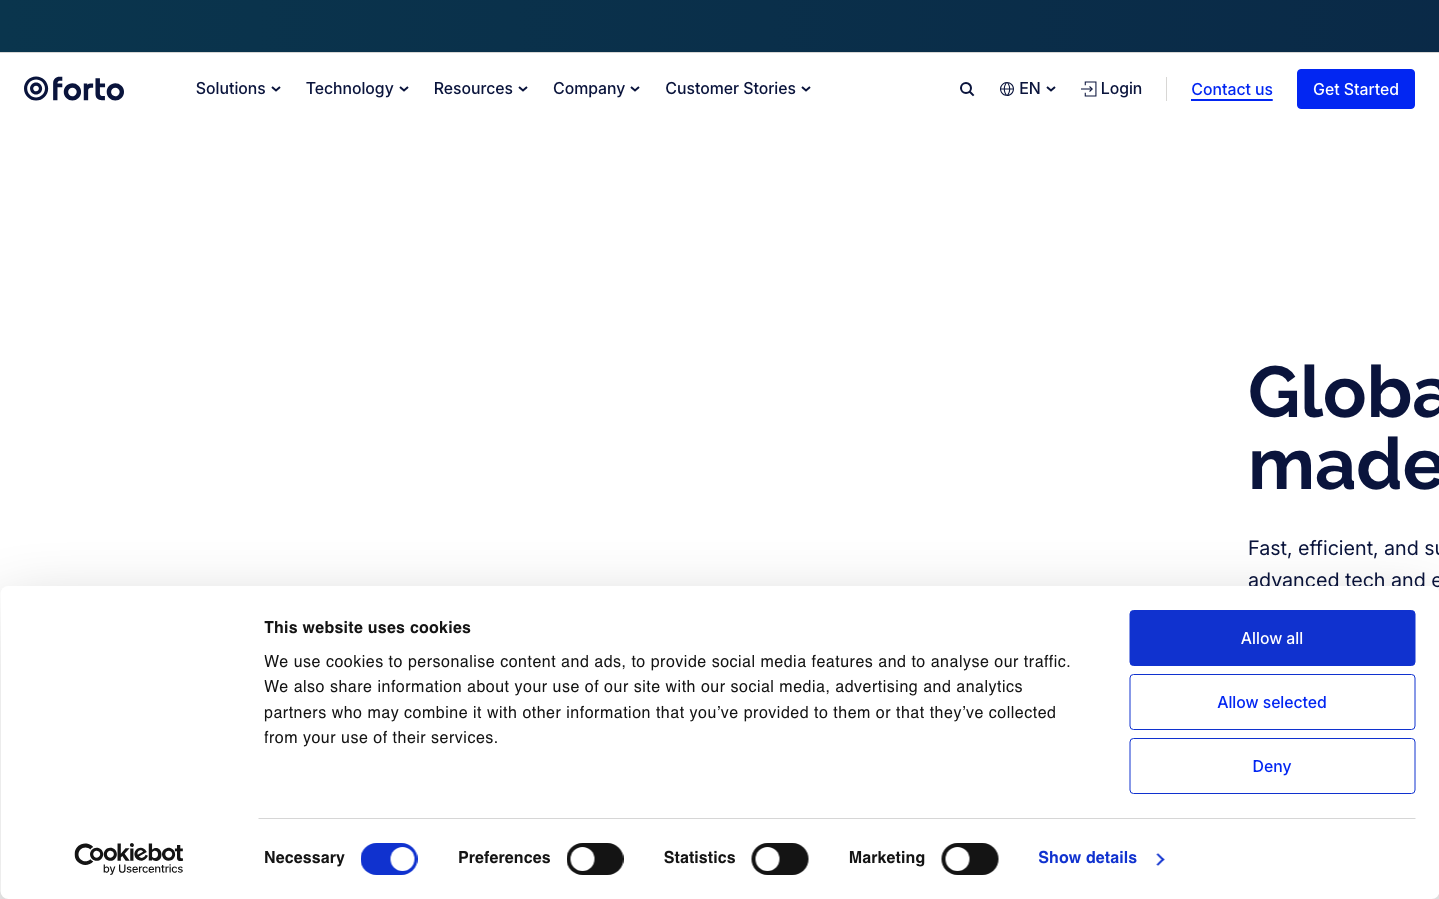Screen dimensions: 1439x899
Task: Open the Resources menu
Action: pos(480,89)
